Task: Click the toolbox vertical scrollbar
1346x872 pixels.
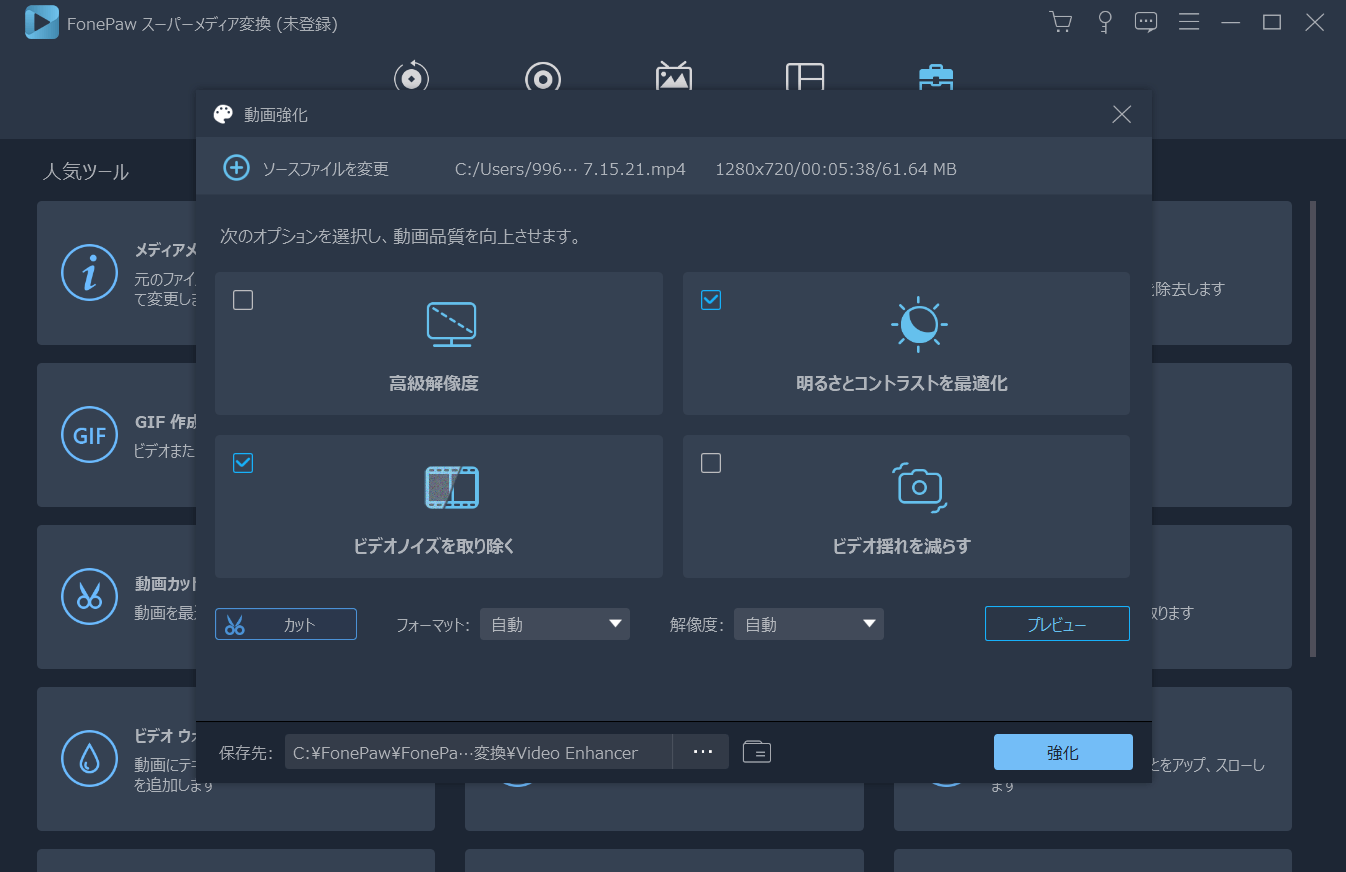Action: tap(1313, 430)
